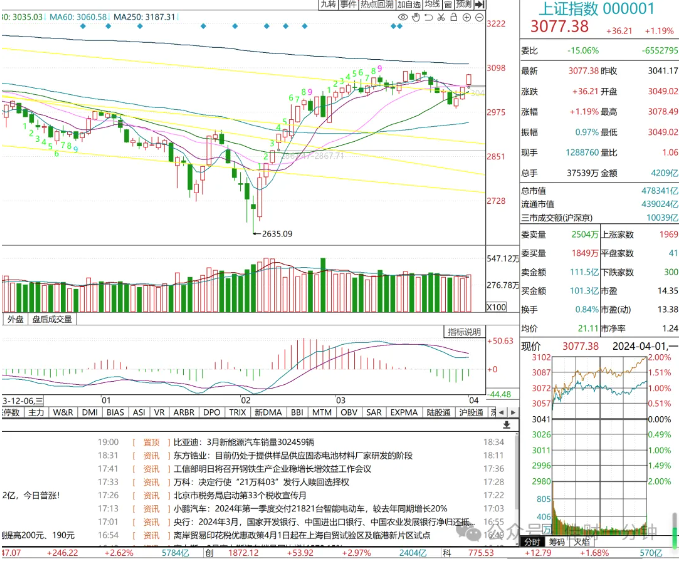Select the TRIX indicator tab

pos(238,412)
